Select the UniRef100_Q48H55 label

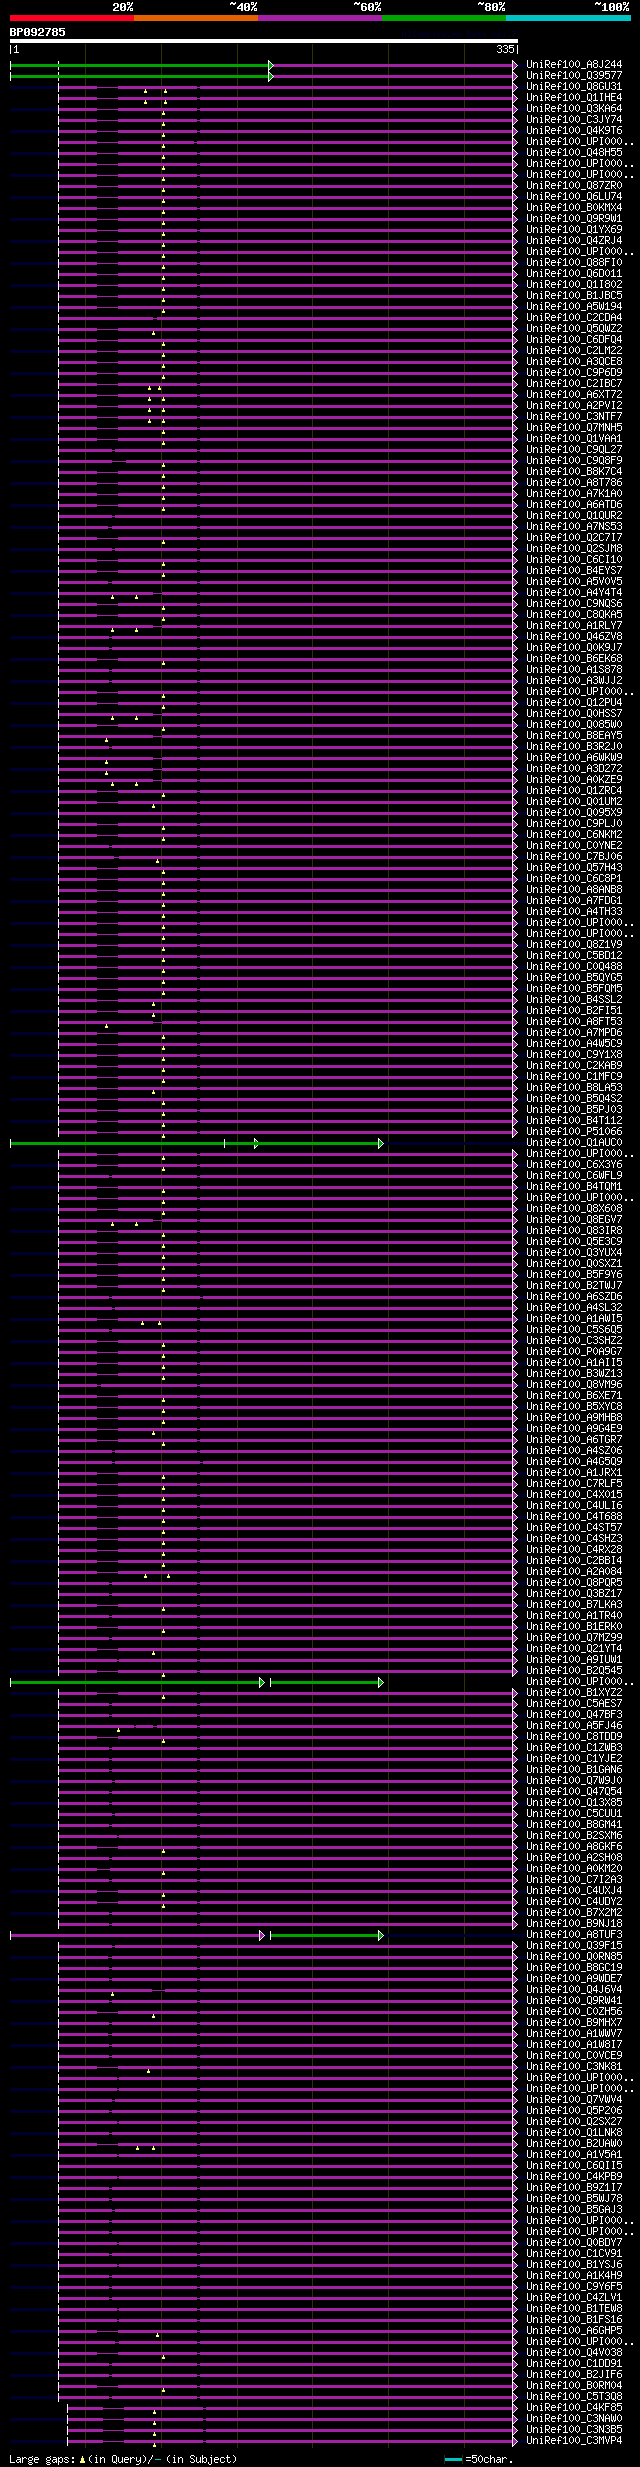574,153
